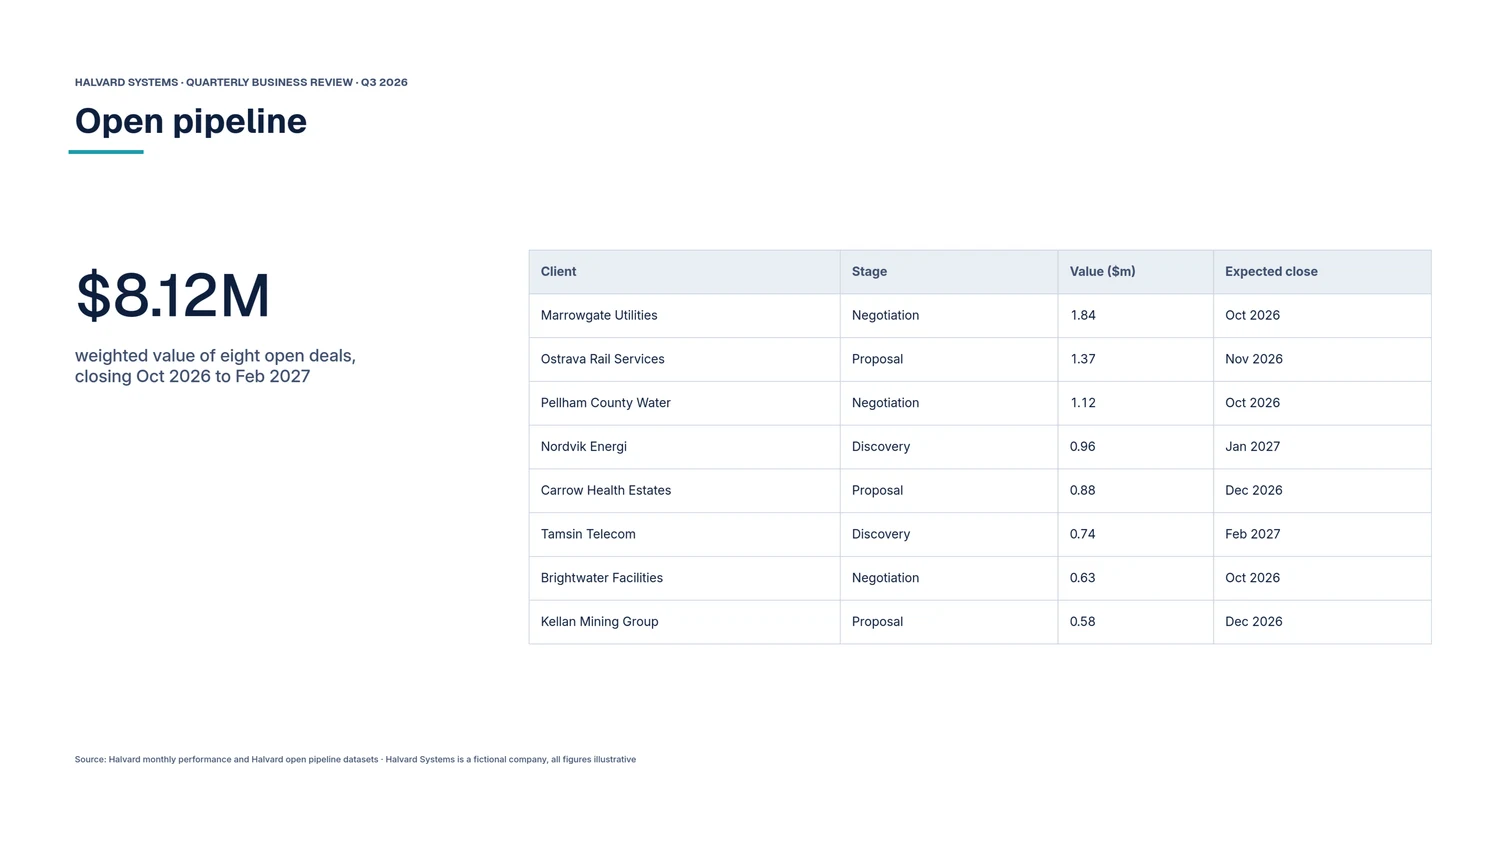
Task: Click the Halvard Systems quarterly review header line
Action: (241, 82)
